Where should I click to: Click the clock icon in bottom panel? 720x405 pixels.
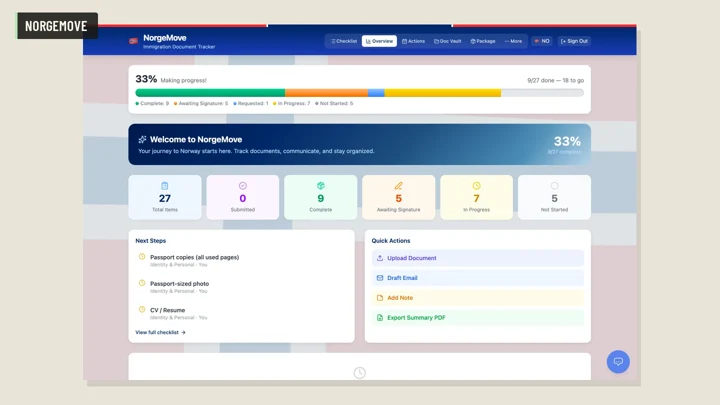(360, 373)
